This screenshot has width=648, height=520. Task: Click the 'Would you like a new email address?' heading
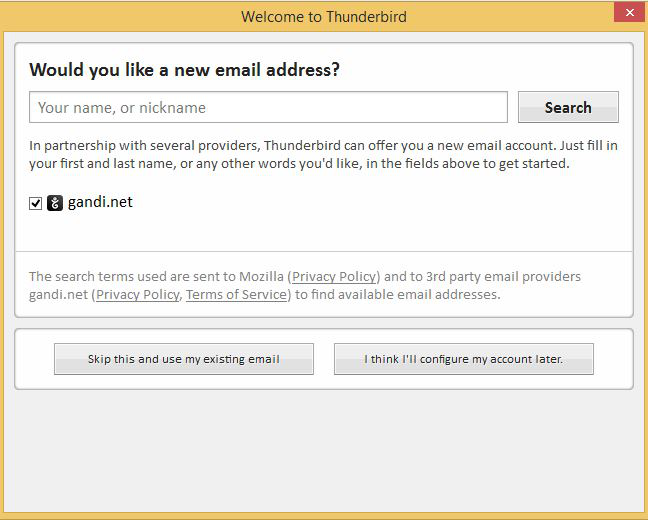[x=184, y=69]
